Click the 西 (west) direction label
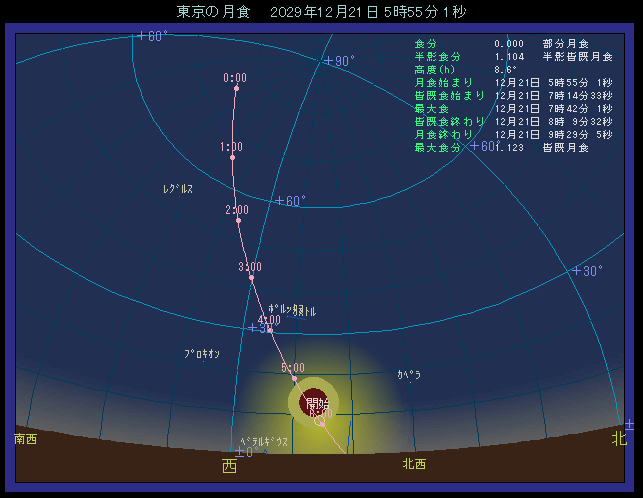The height and width of the screenshot is (498, 643). [229, 466]
